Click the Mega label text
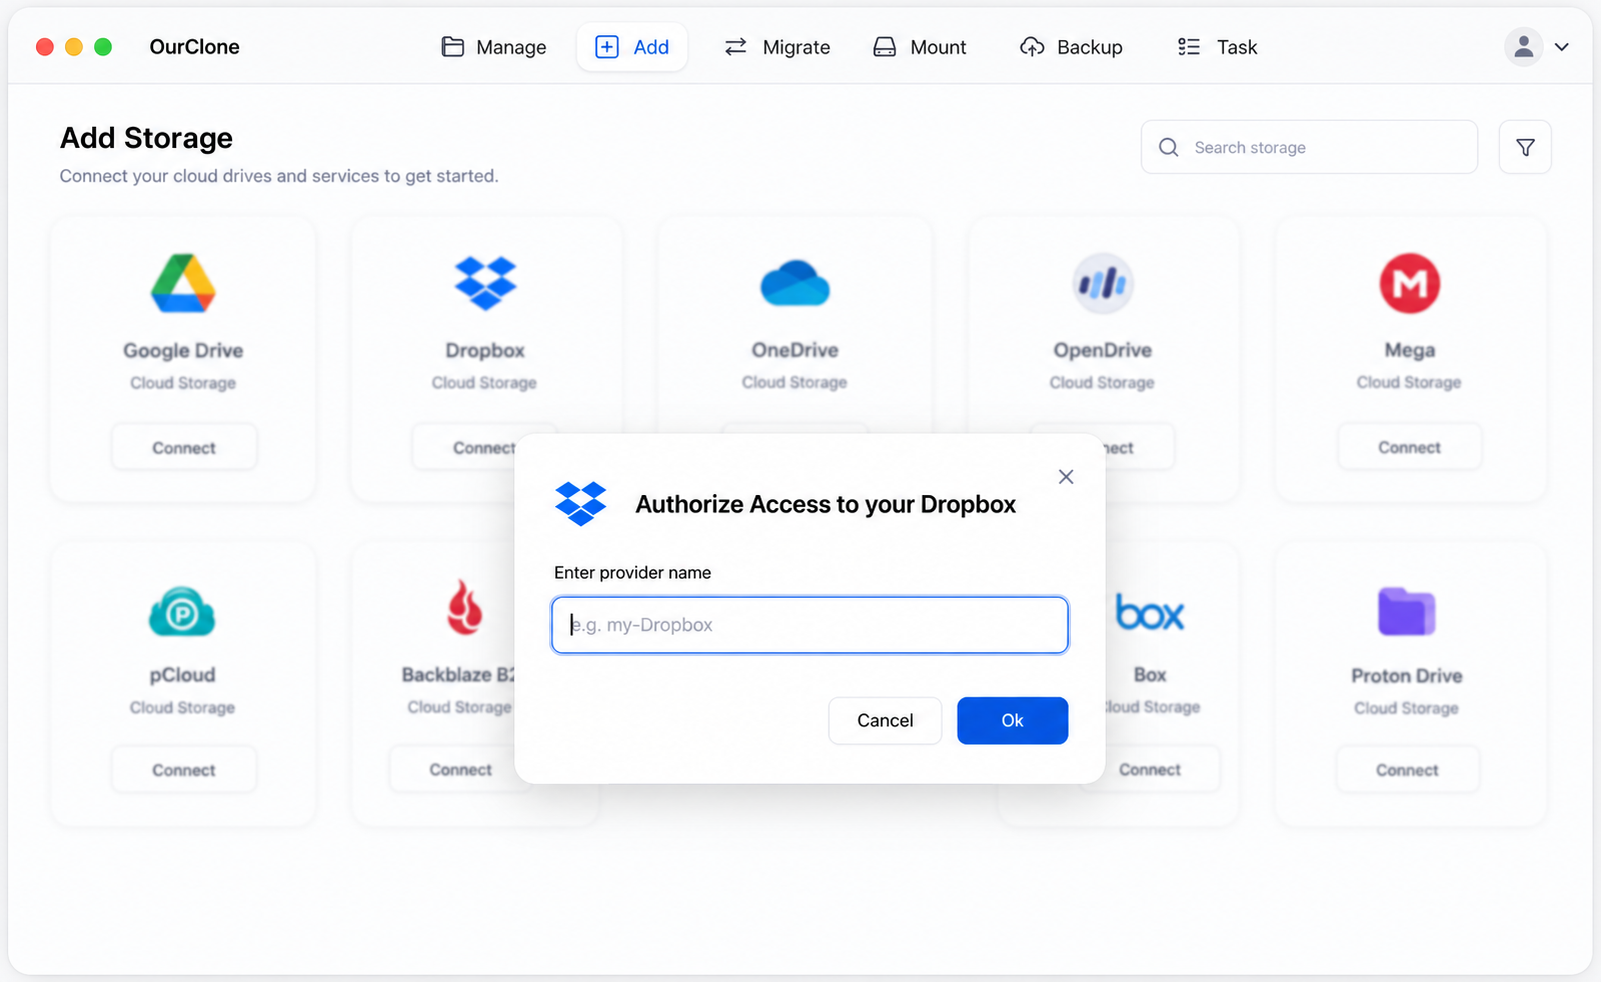 tap(1410, 350)
